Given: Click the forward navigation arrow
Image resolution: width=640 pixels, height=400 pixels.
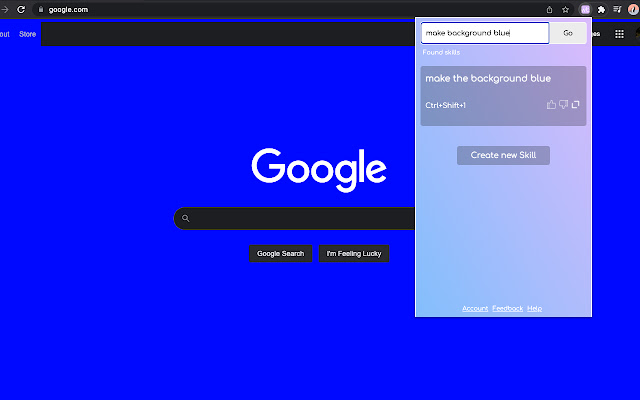Looking at the screenshot, I should (x=4, y=9).
